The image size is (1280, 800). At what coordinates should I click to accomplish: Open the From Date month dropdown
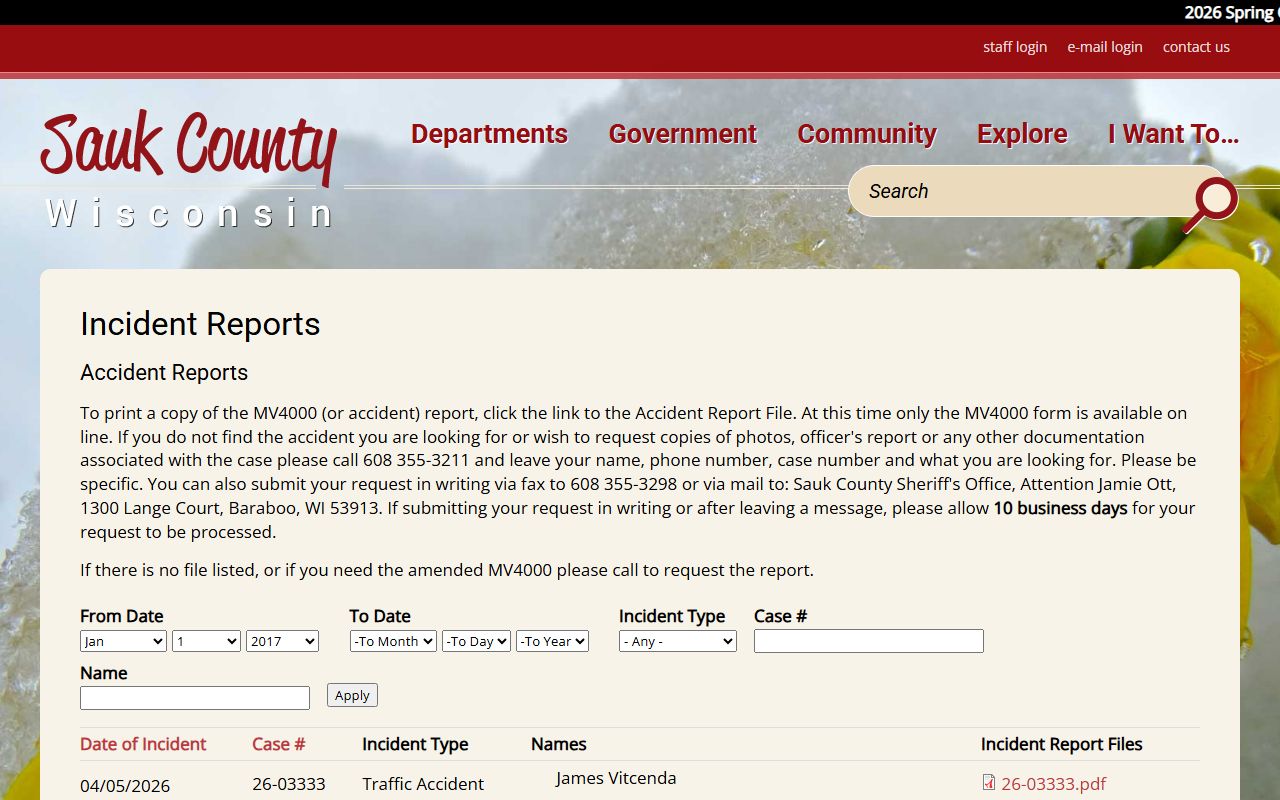(x=123, y=641)
